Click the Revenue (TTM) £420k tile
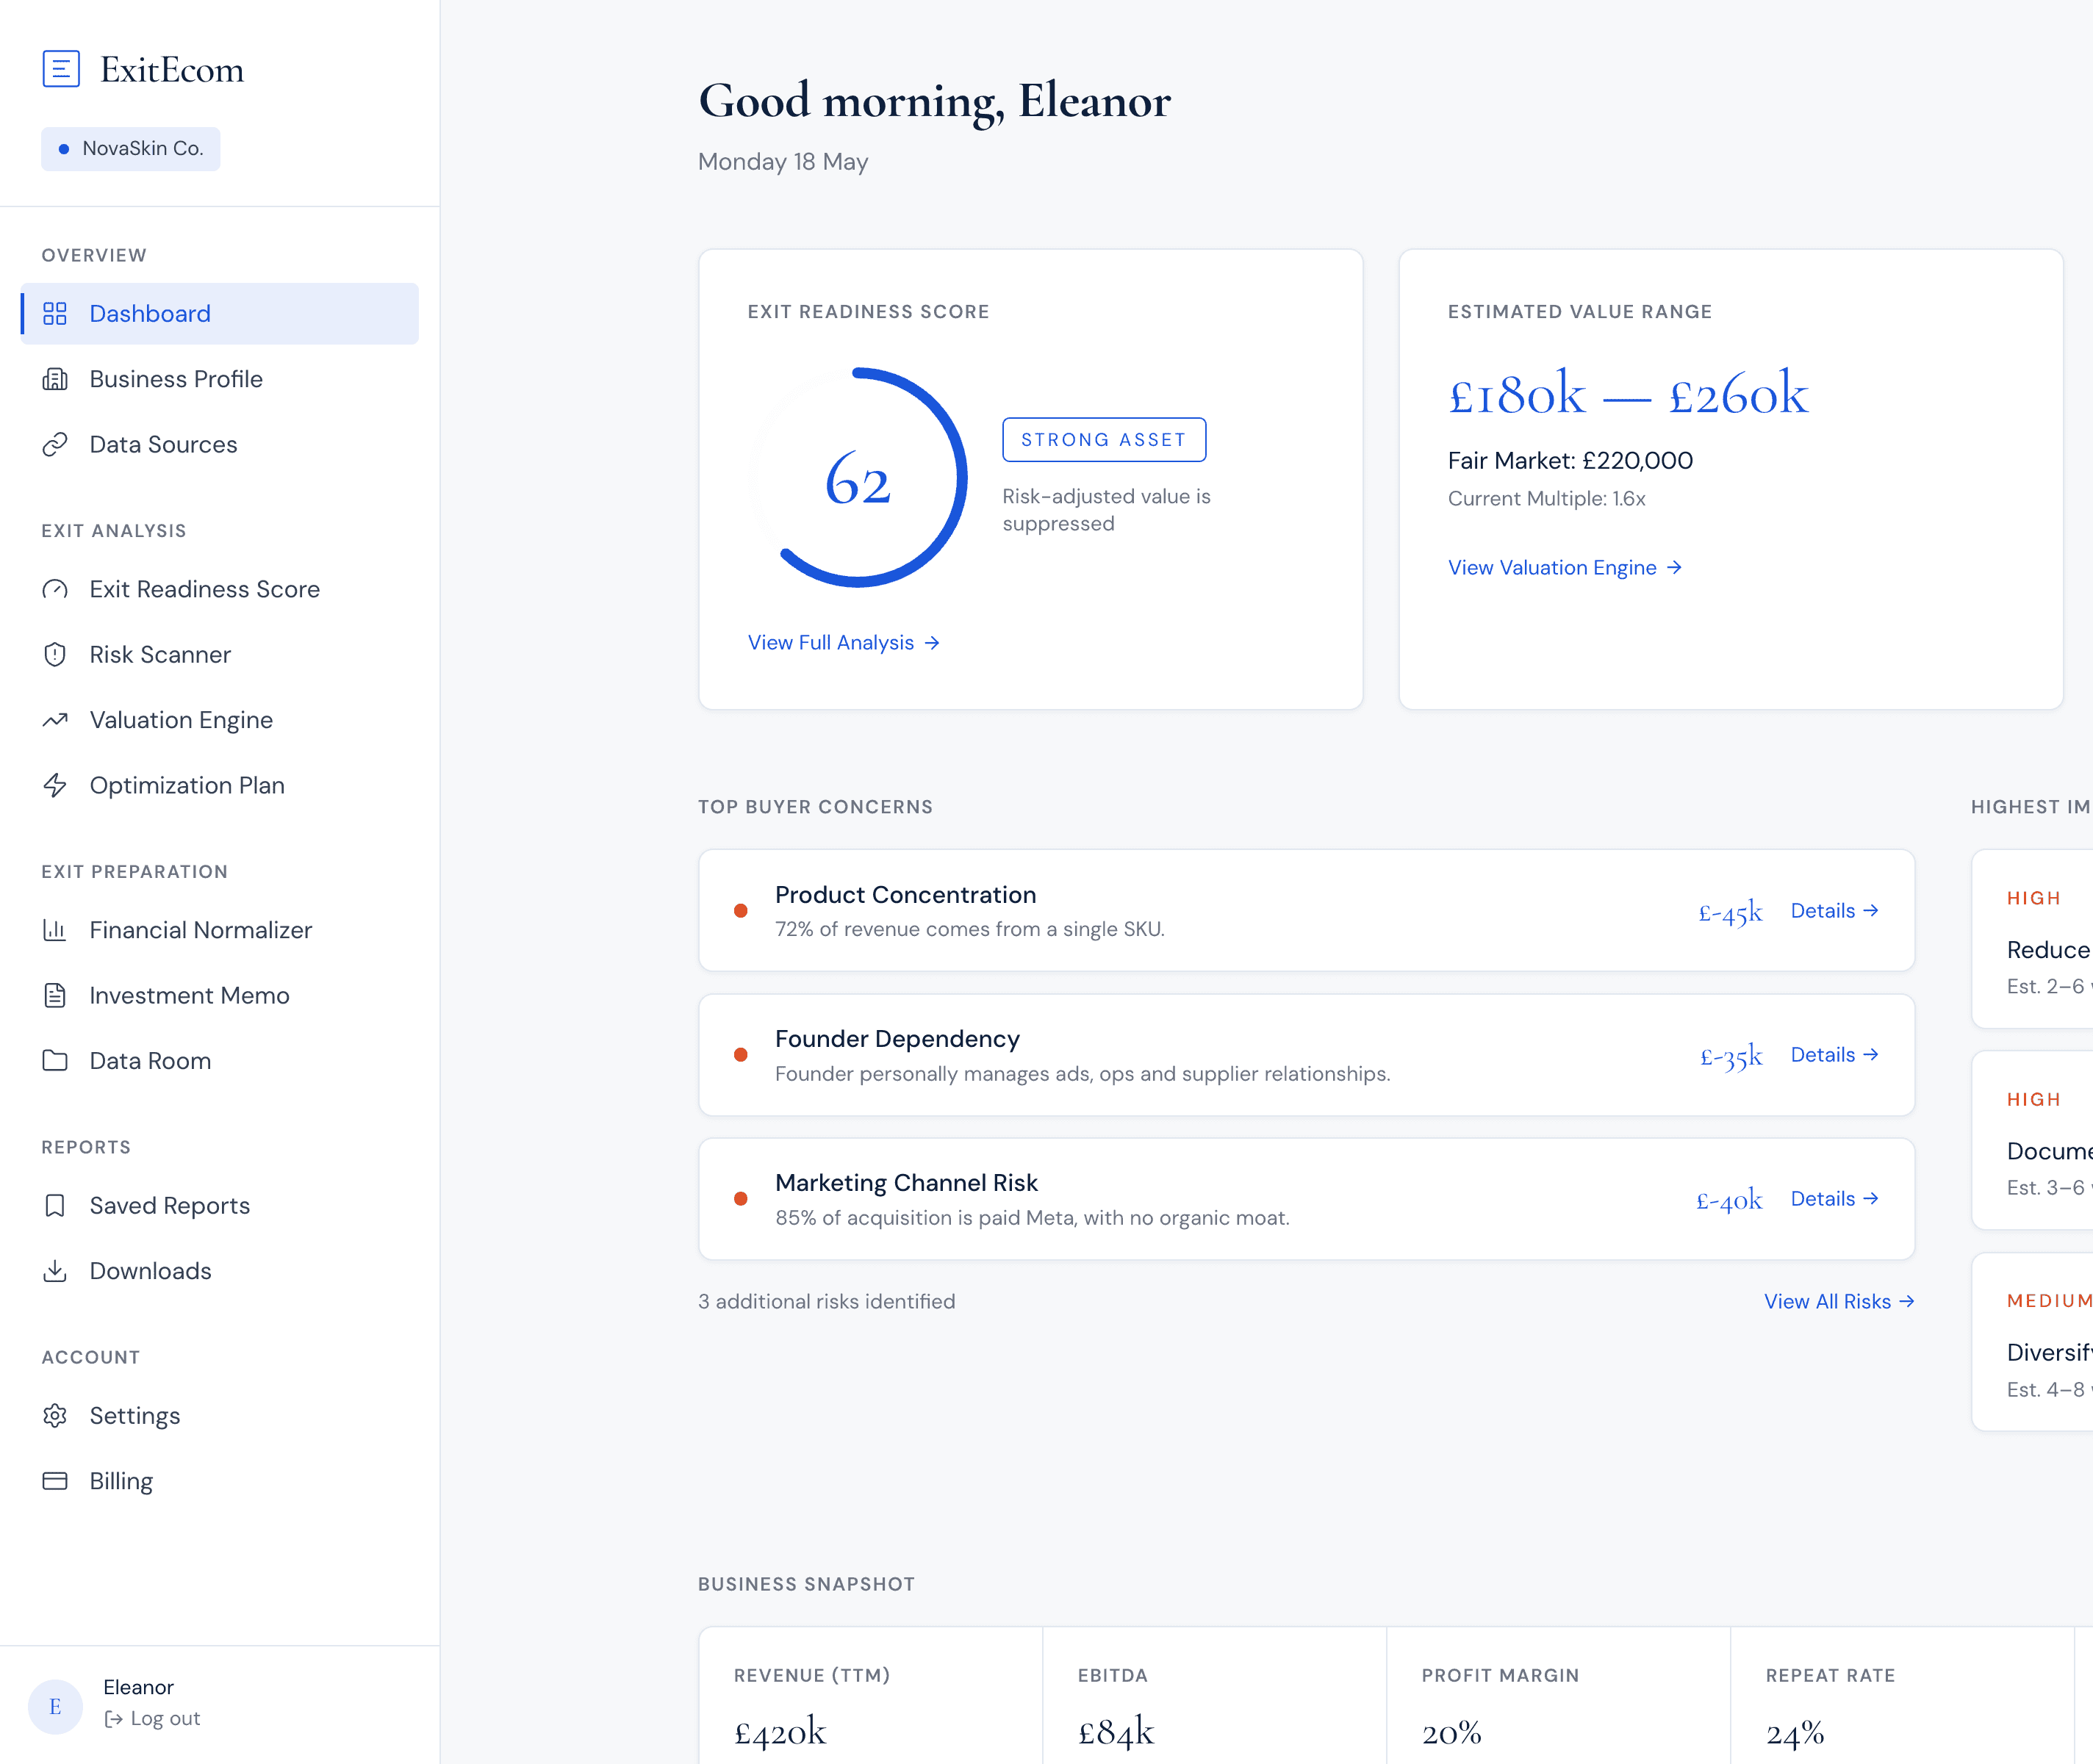 [871, 1696]
